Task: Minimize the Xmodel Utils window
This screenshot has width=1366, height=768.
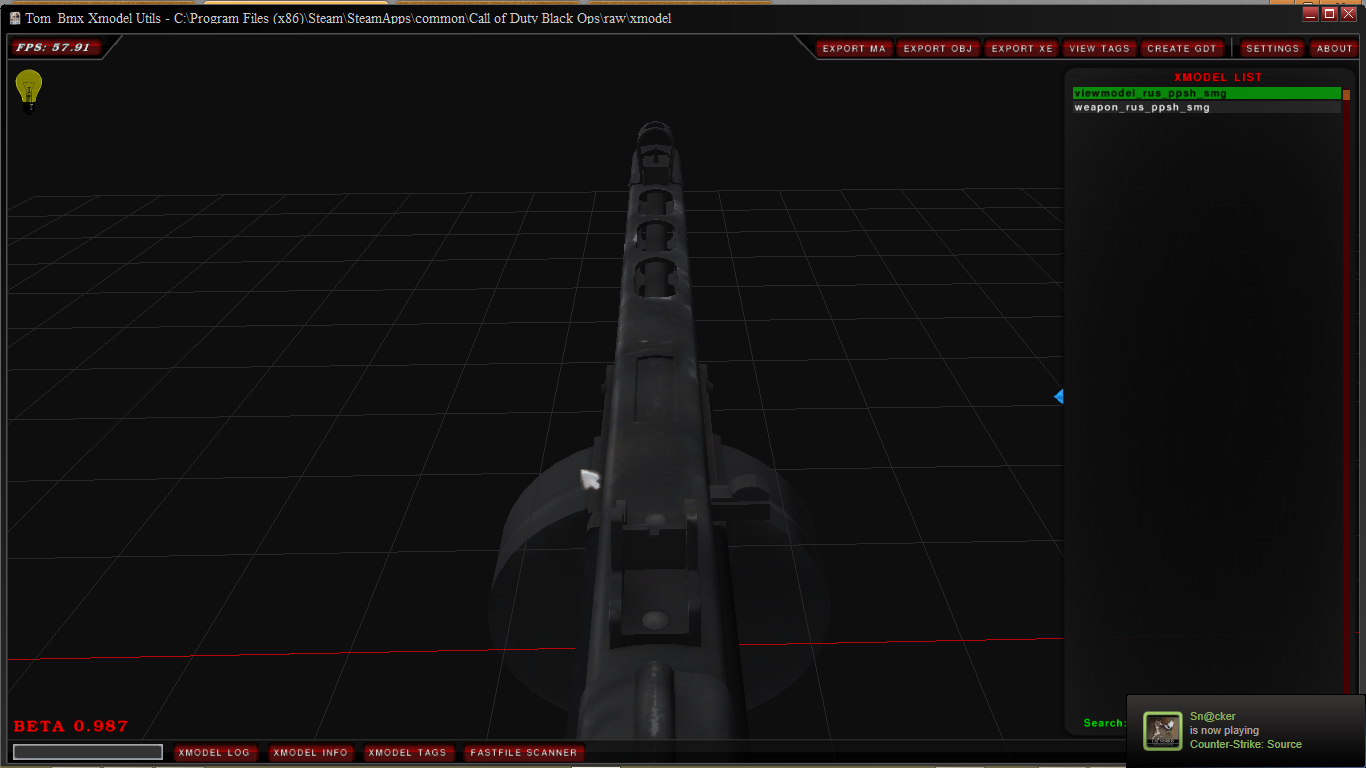Action: [x=1310, y=13]
